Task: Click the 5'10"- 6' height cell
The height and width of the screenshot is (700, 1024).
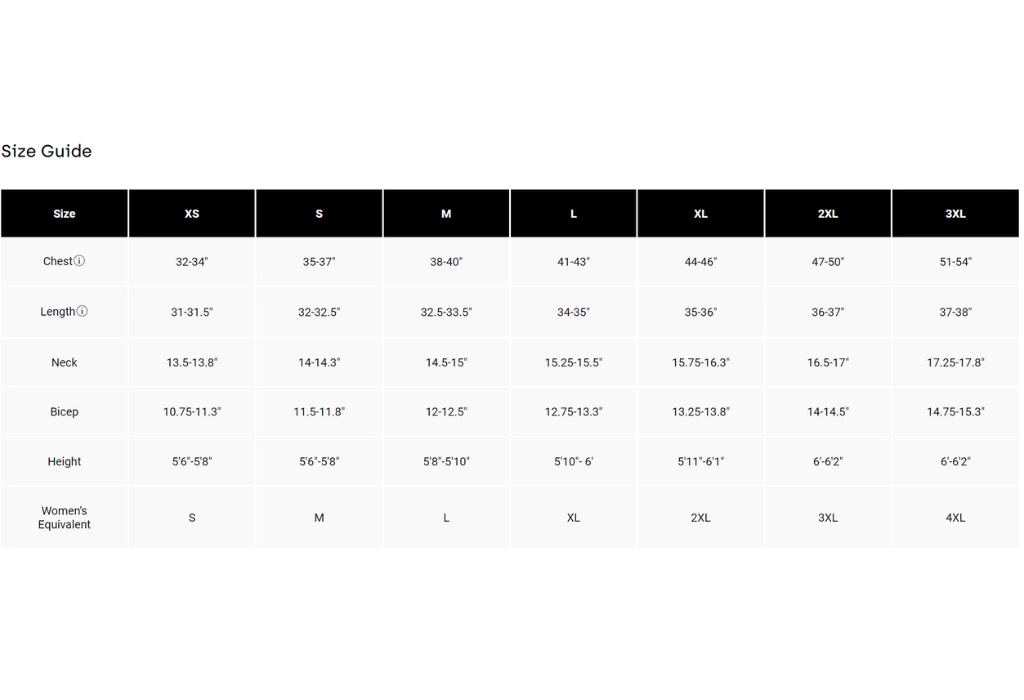Action: (573, 462)
